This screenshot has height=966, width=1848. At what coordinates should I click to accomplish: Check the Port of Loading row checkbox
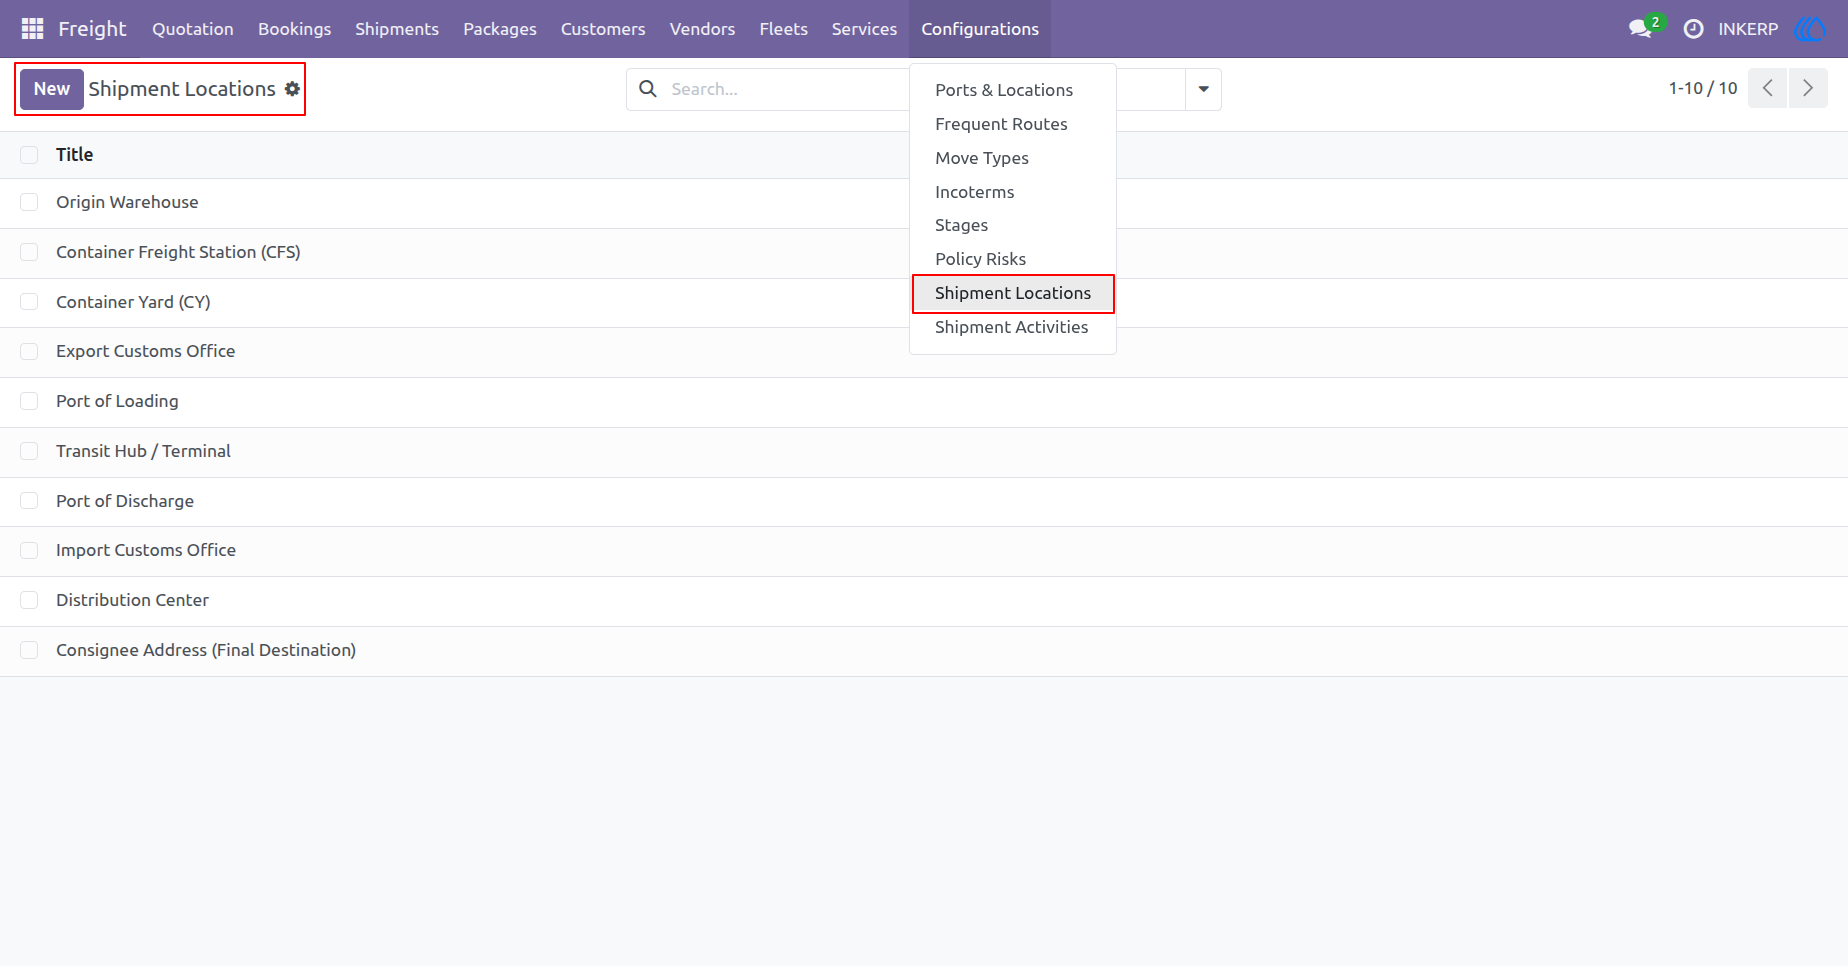pyautogui.click(x=29, y=401)
